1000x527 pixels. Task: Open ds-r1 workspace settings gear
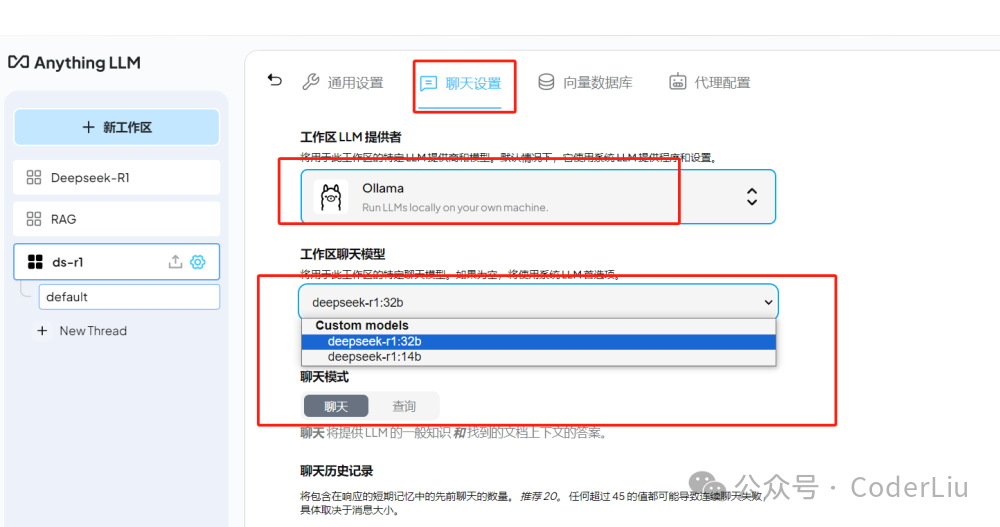click(198, 262)
